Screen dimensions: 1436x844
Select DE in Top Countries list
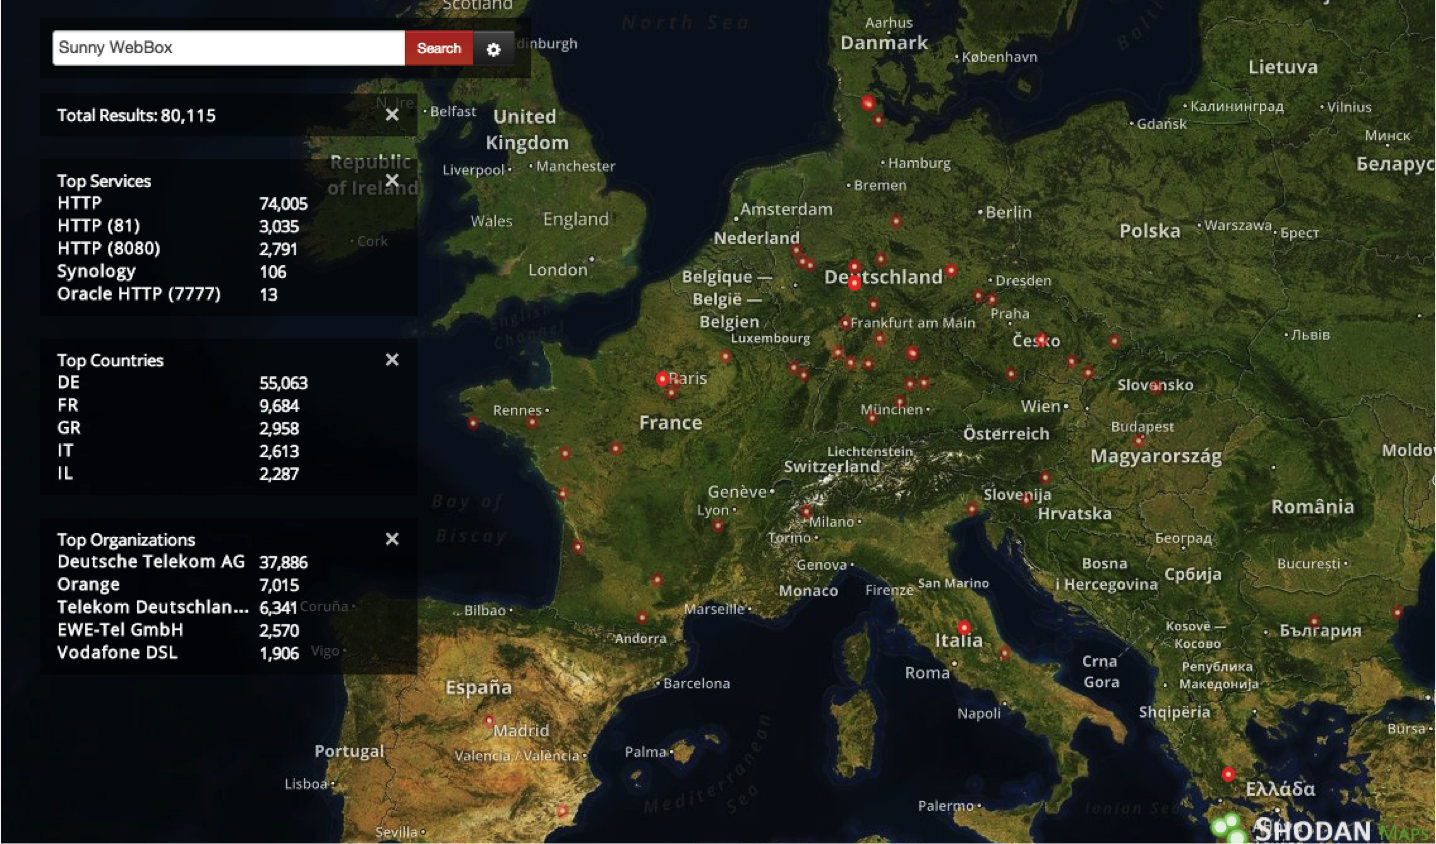(x=68, y=382)
